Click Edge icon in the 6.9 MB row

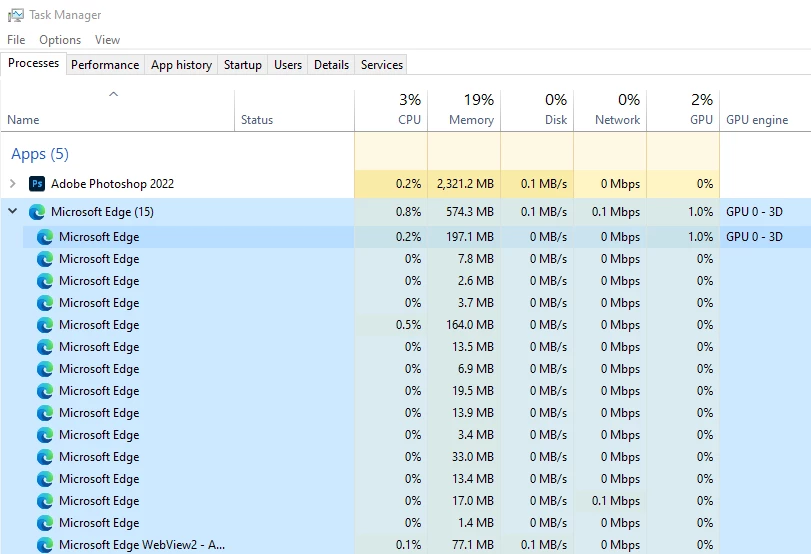(45, 369)
